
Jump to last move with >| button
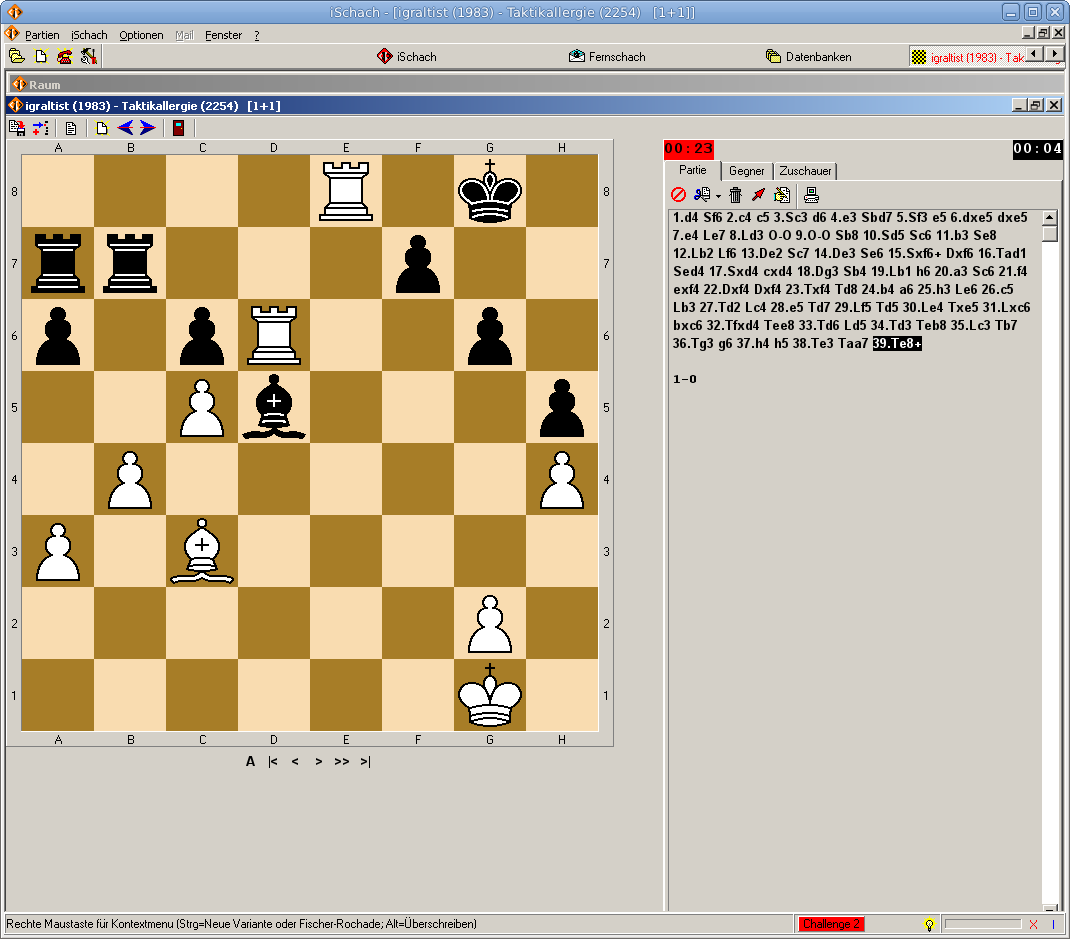point(366,762)
